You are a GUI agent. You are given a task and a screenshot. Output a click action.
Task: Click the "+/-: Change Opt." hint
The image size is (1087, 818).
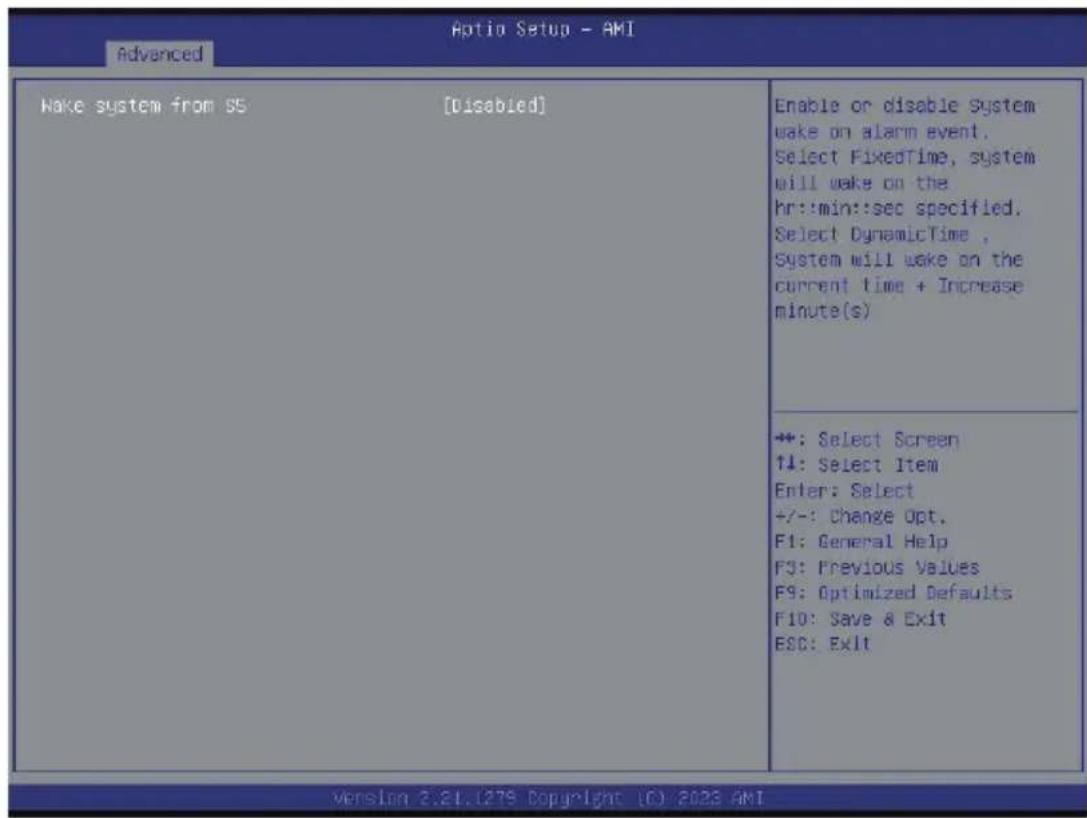click(860, 516)
